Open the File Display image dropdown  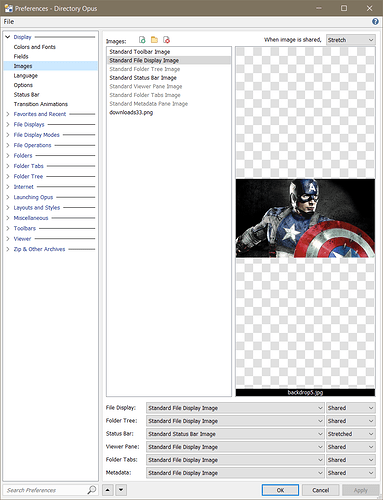[x=235, y=408]
